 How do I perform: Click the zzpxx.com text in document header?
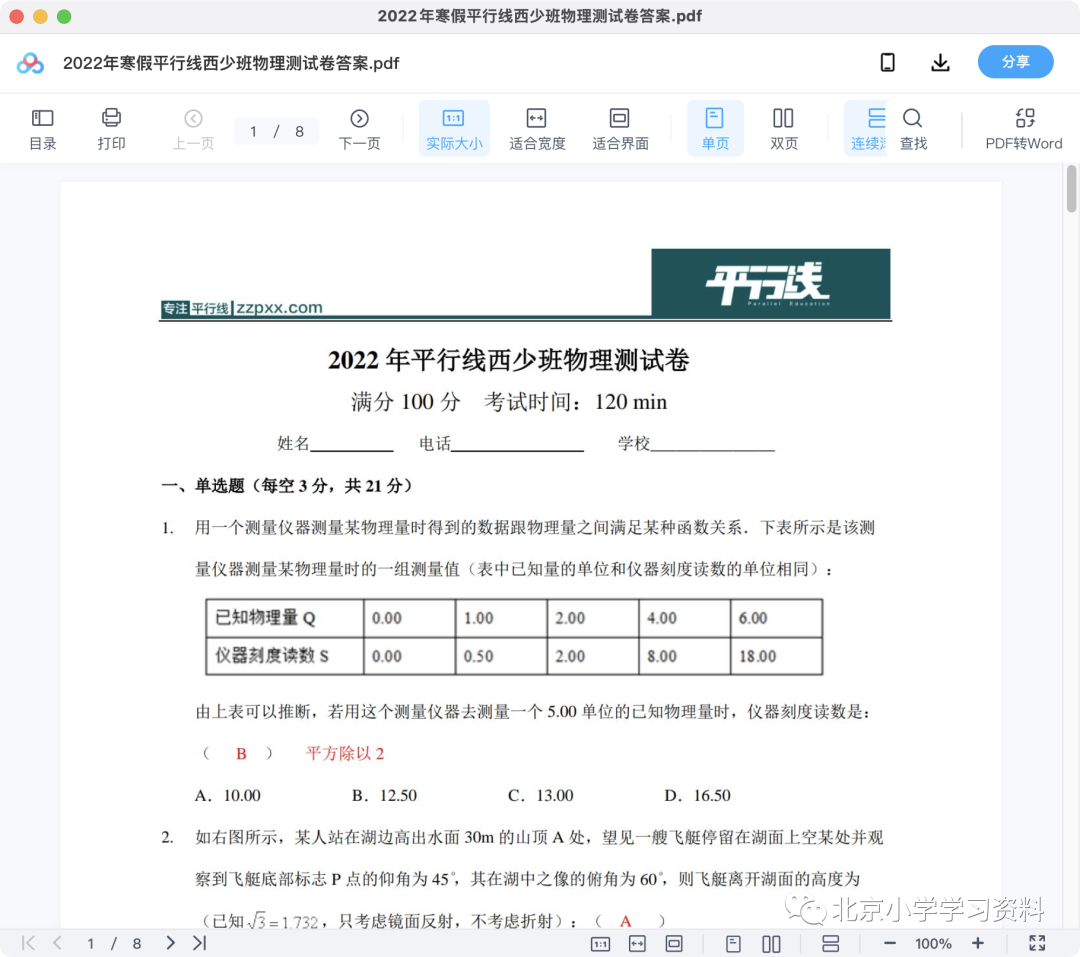[x=279, y=307]
